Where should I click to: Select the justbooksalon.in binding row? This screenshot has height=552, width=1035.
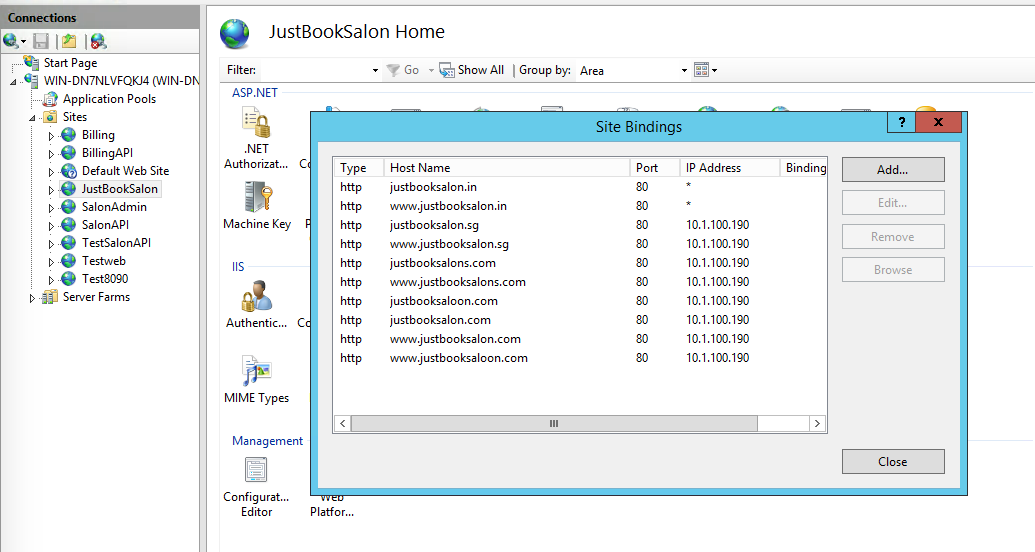tap(580, 187)
